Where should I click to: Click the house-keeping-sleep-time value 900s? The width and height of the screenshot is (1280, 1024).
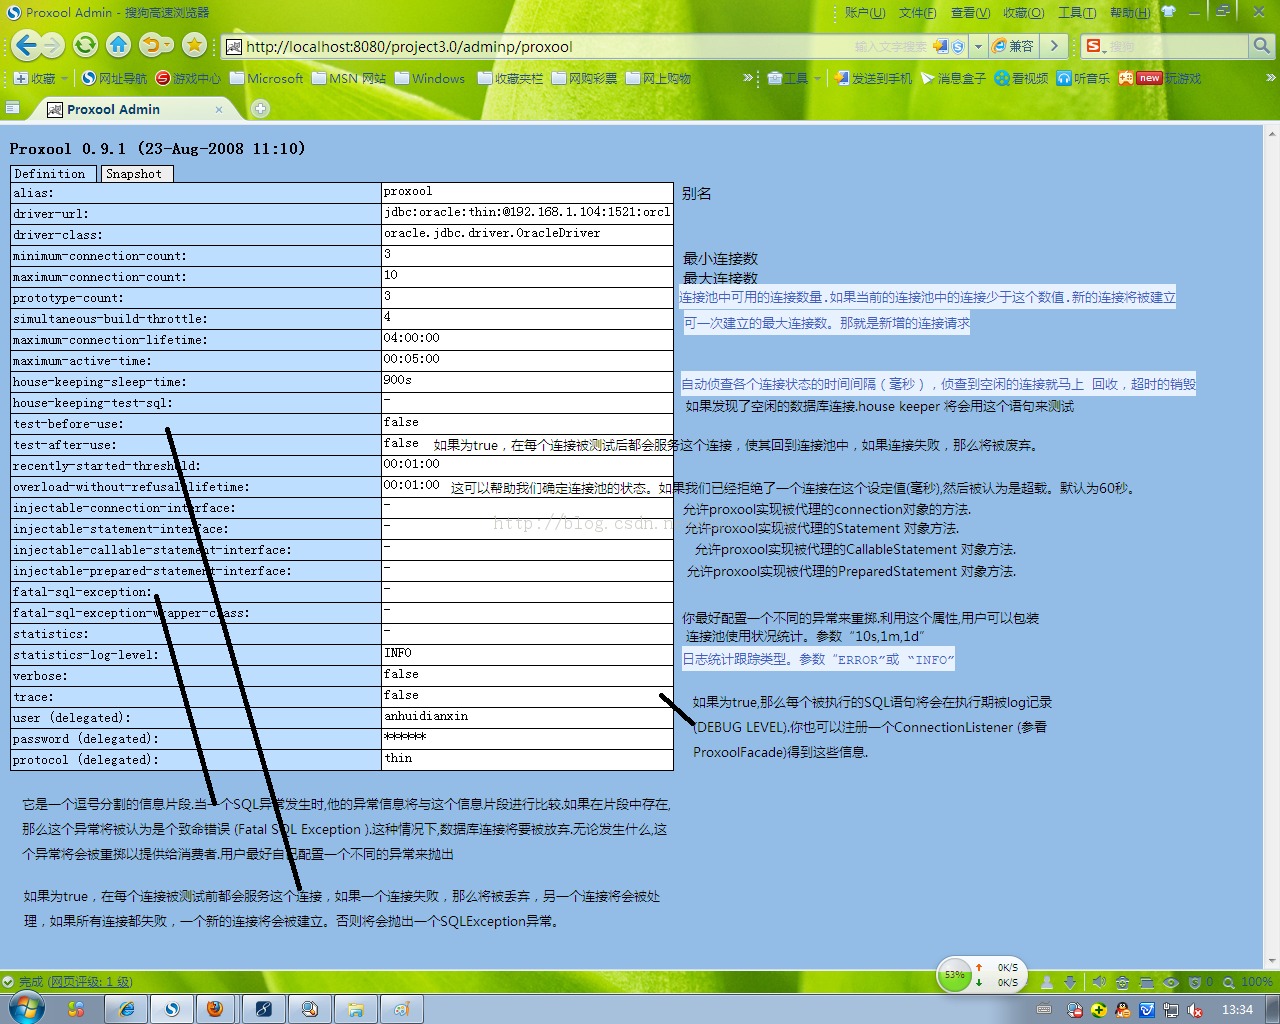(x=527, y=380)
